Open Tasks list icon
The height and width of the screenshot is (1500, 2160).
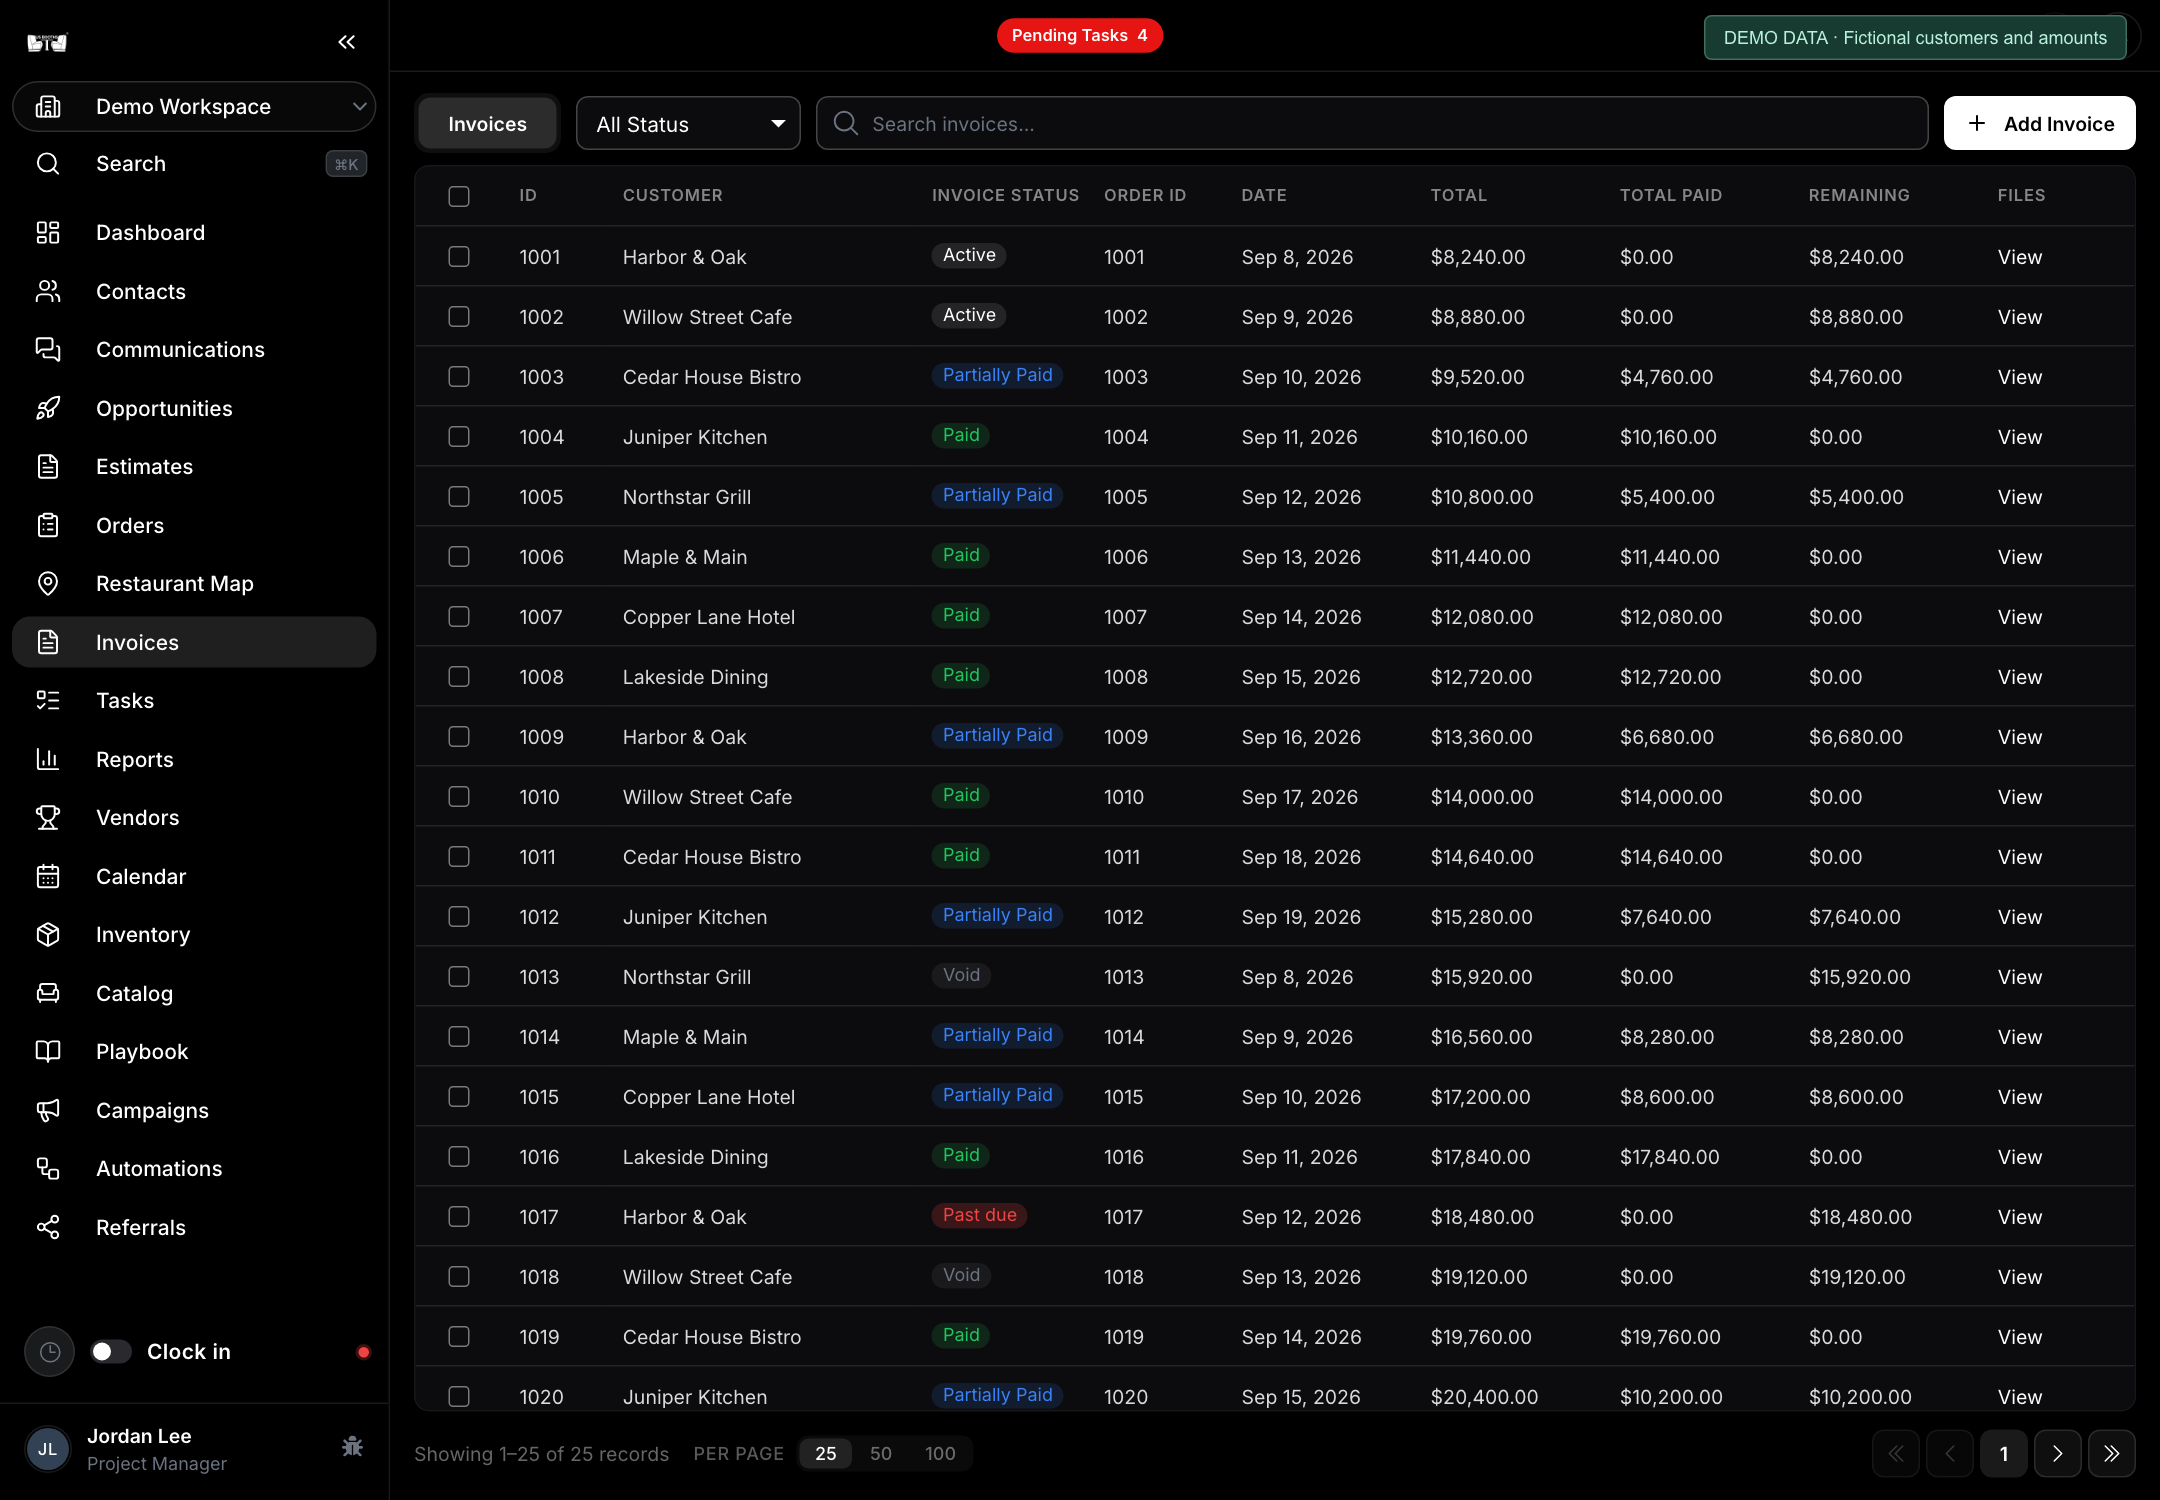[48, 701]
